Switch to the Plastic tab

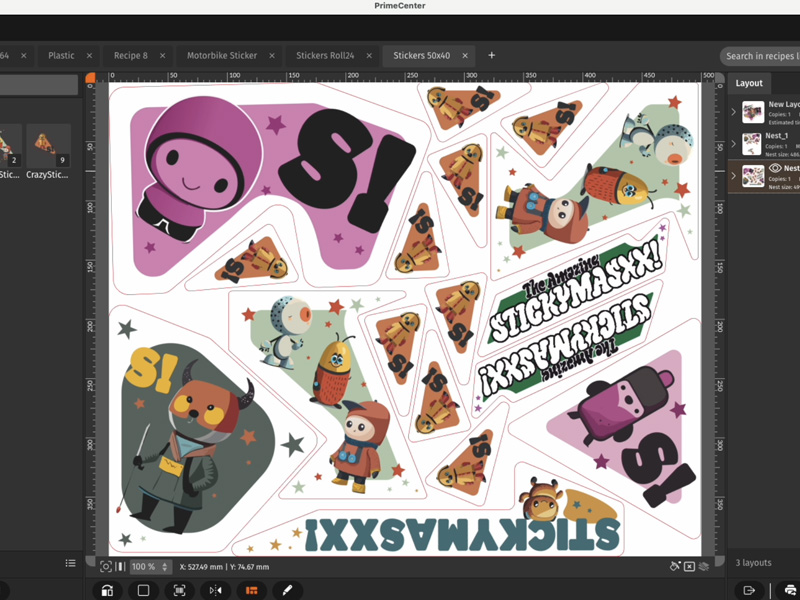(61, 56)
